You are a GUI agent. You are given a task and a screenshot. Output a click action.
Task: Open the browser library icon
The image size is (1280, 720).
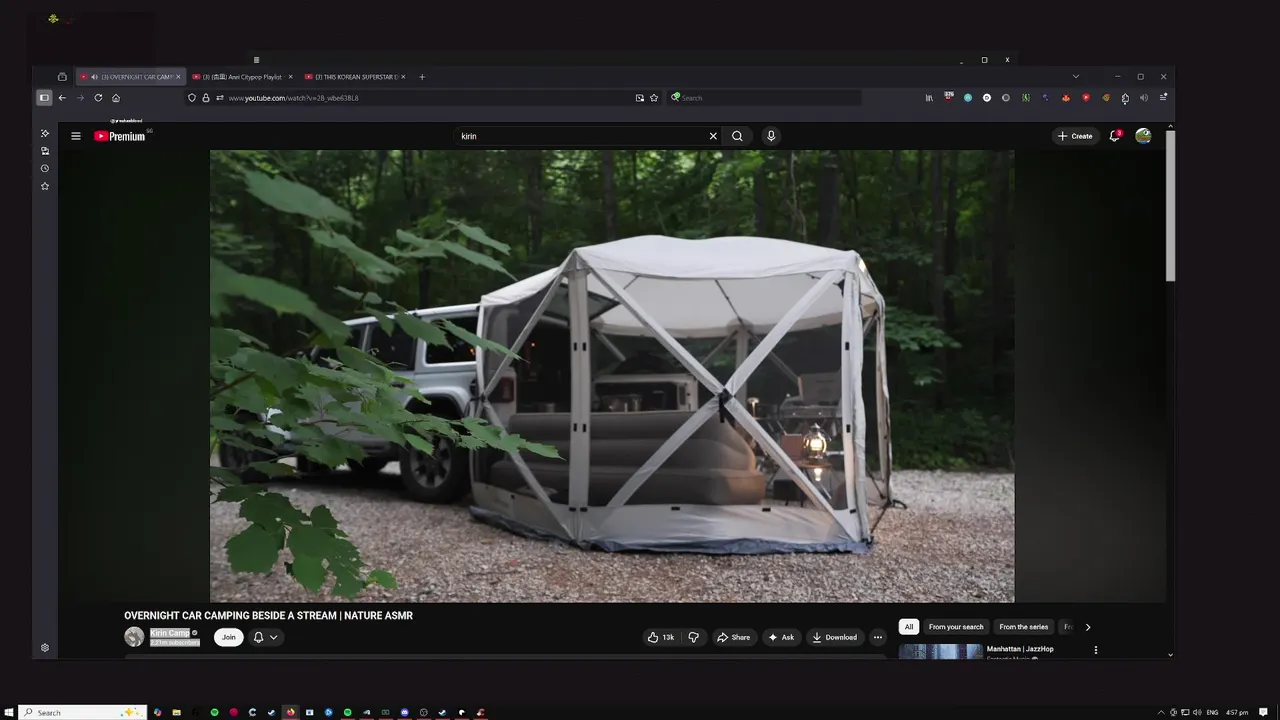(x=929, y=98)
